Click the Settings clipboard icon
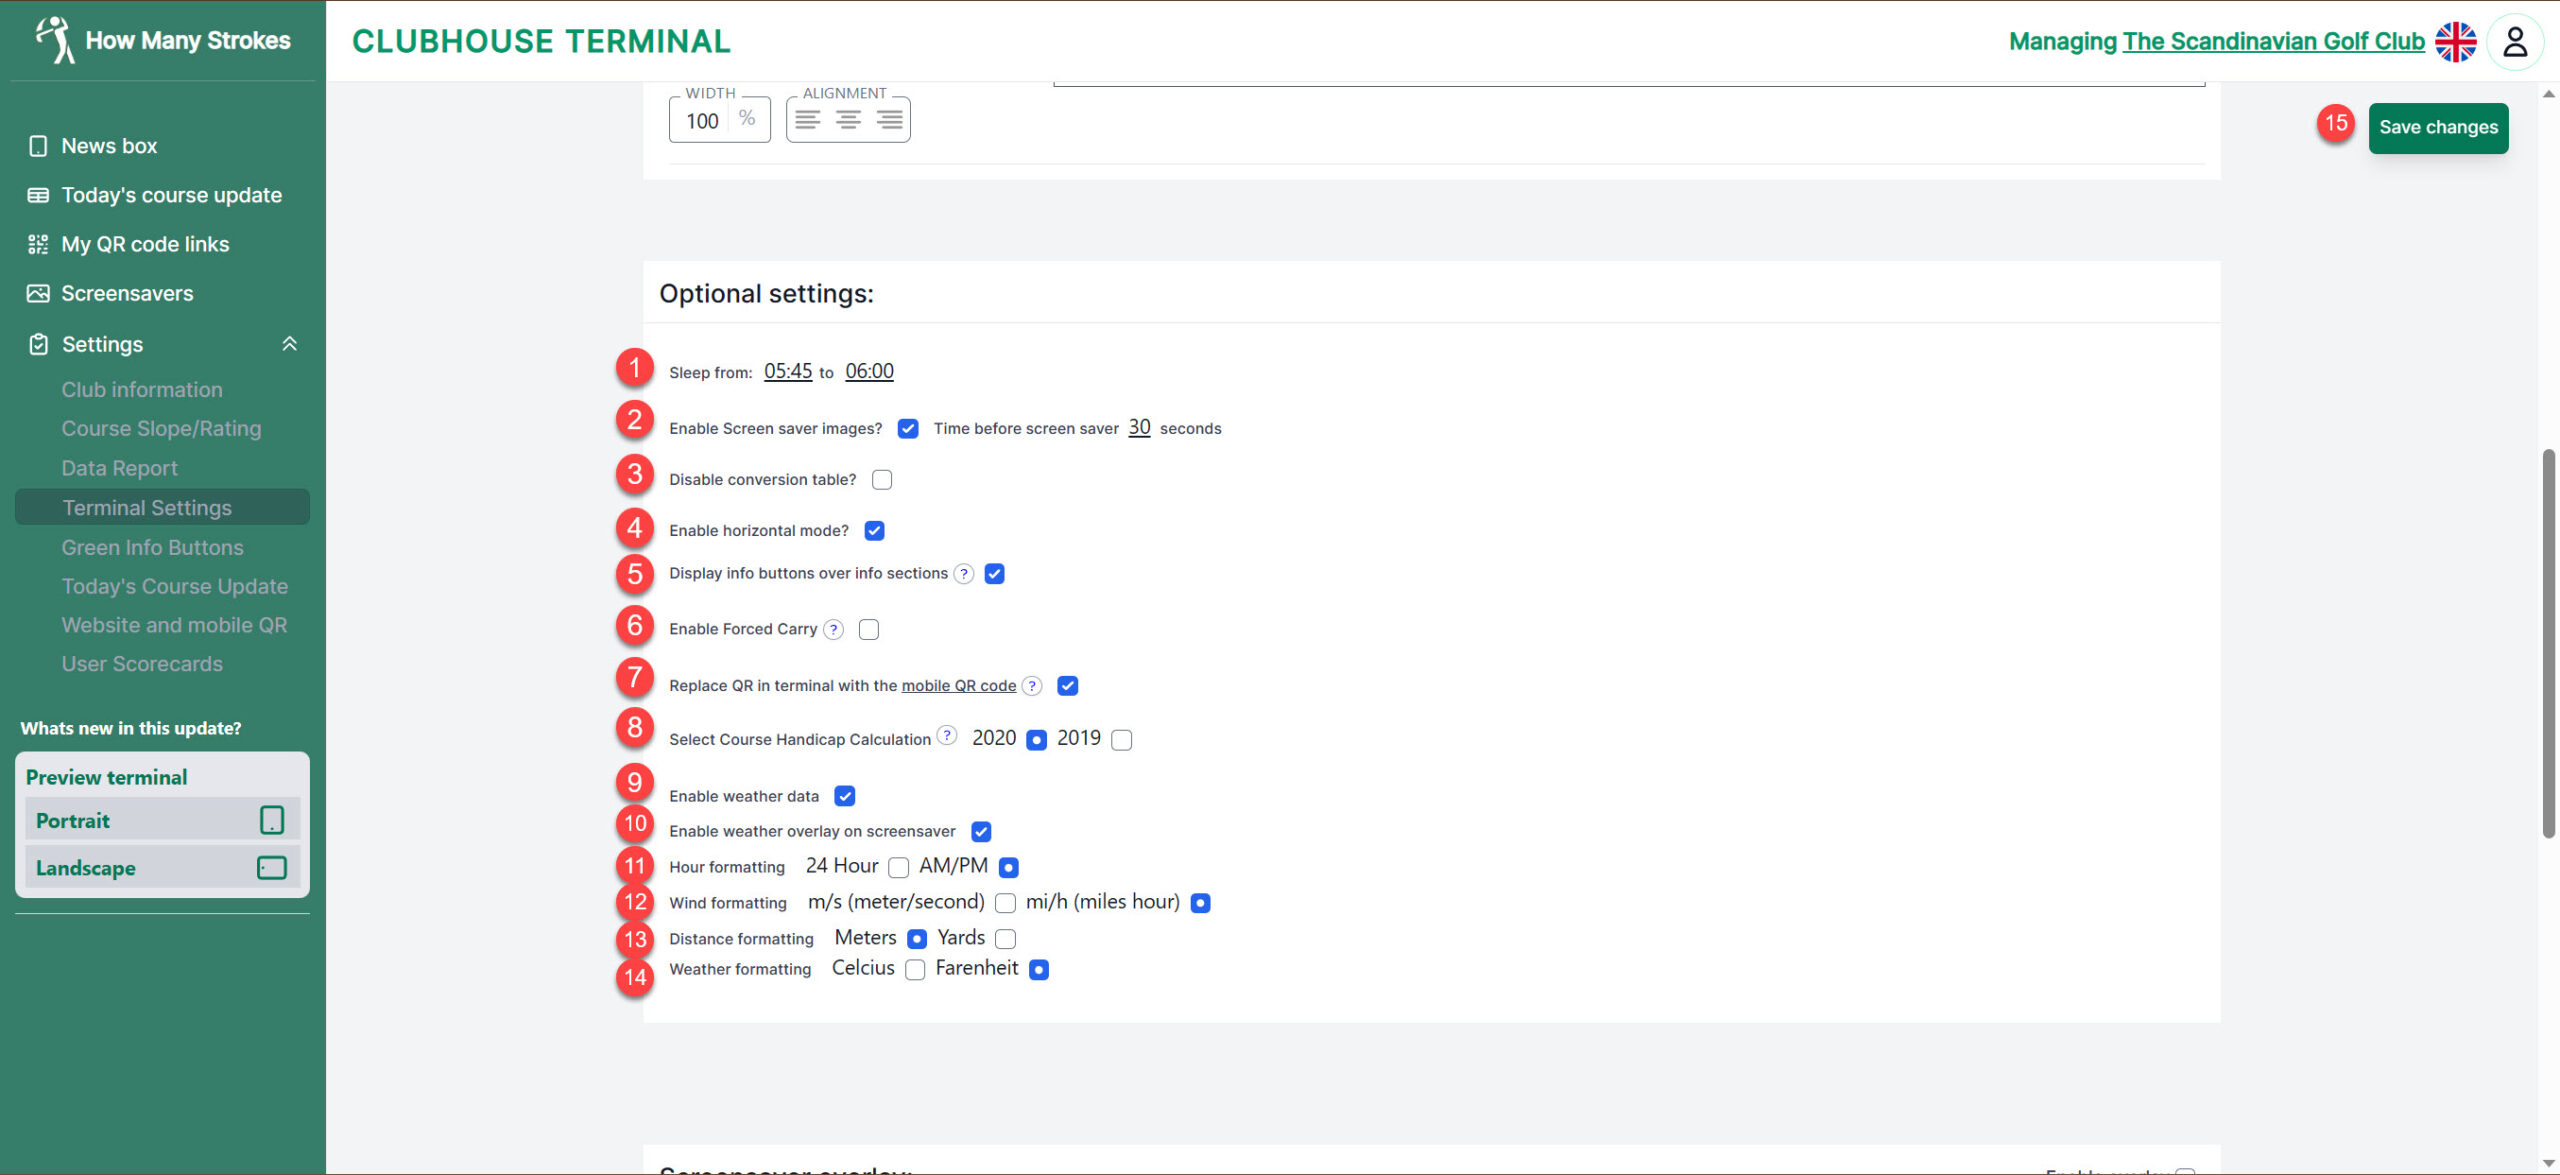The height and width of the screenshot is (1175, 2560). [x=38, y=344]
